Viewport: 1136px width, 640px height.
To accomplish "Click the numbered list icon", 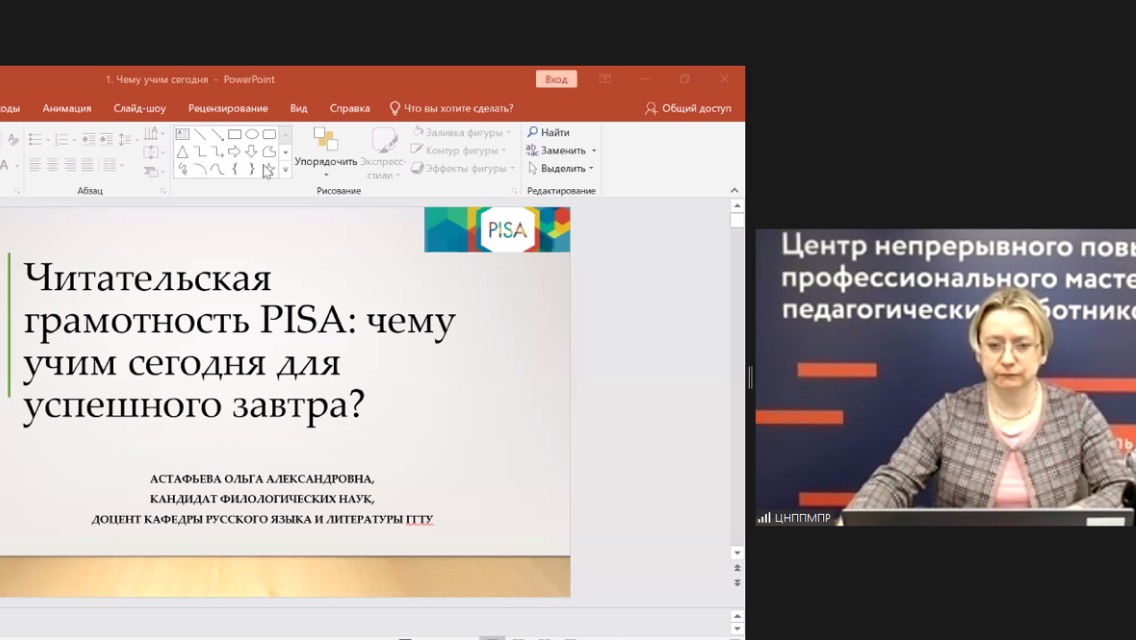I will [x=62, y=139].
